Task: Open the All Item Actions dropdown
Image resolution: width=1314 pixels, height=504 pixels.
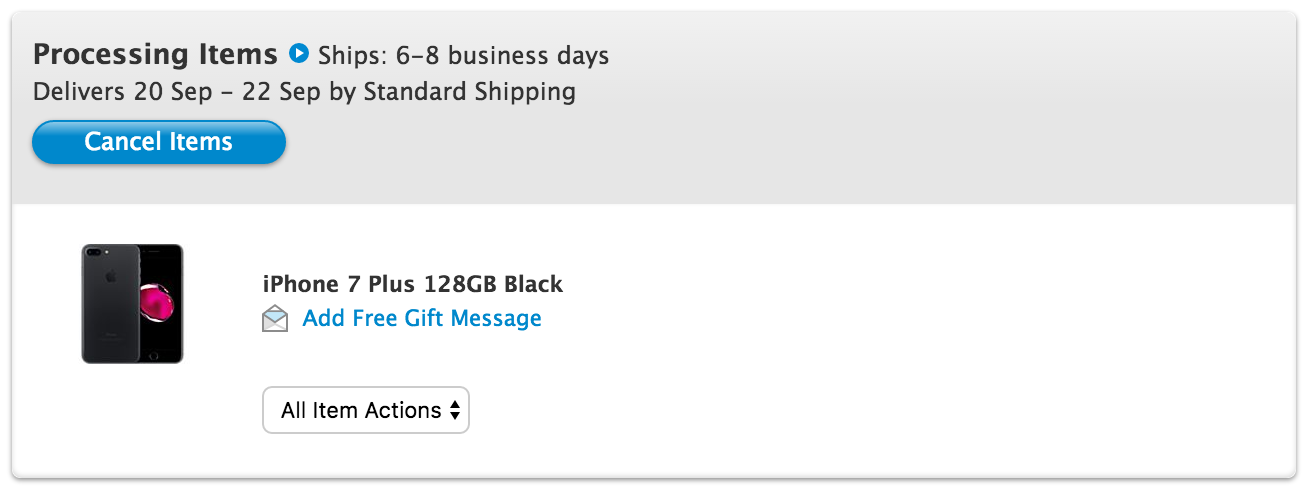Action: click(x=365, y=410)
